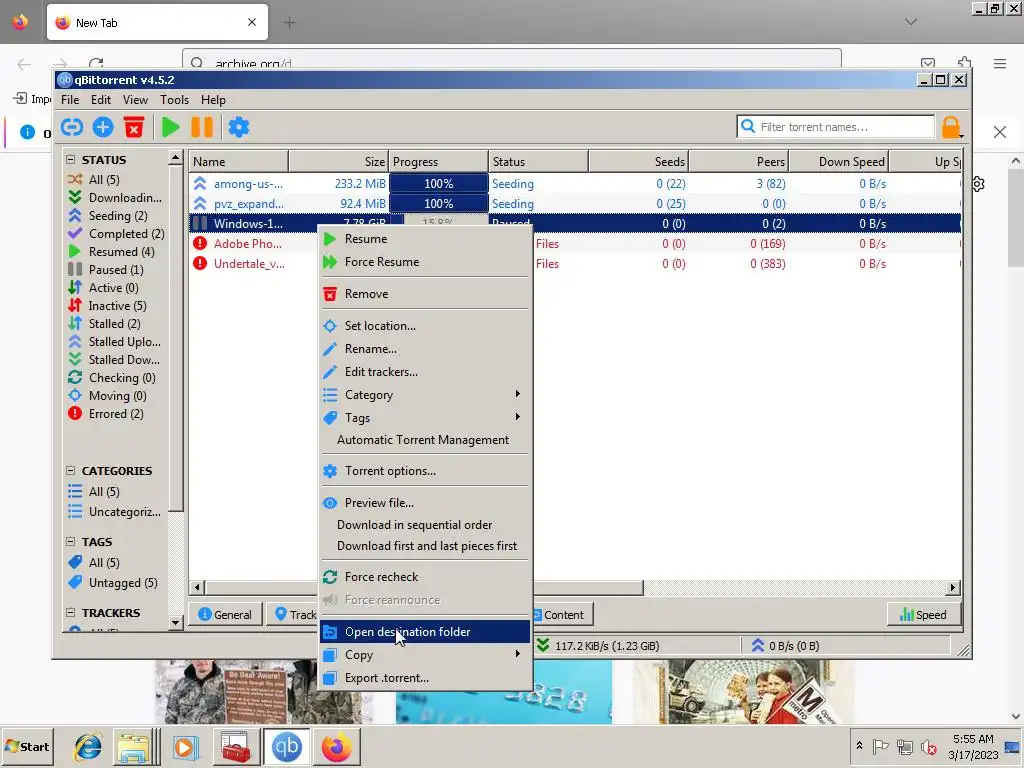
Task: Click the orange Pause toolbar icon
Action: coord(202,127)
